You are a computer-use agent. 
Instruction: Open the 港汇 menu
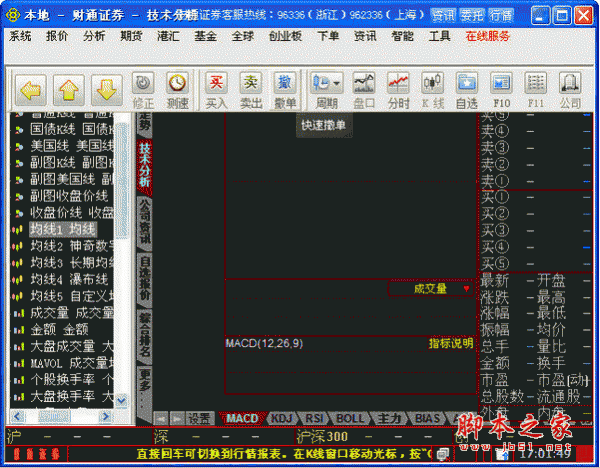168,36
